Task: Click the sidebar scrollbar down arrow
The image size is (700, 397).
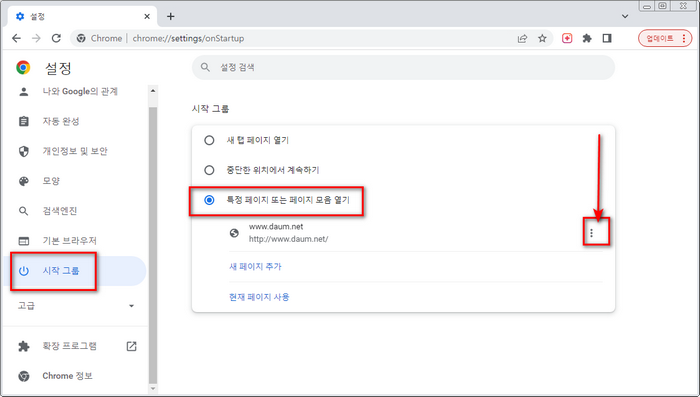Action: tap(153, 389)
